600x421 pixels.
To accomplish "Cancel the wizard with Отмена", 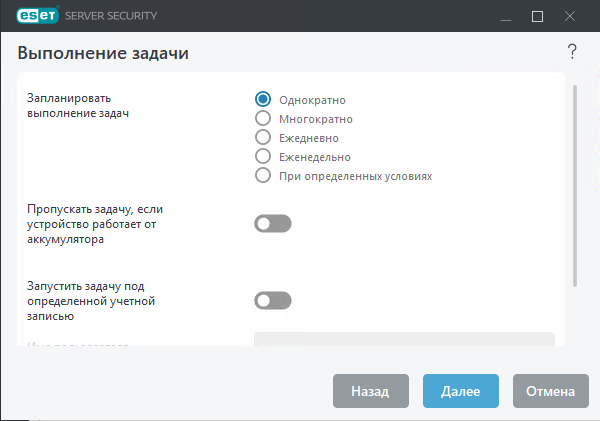I will click(551, 391).
